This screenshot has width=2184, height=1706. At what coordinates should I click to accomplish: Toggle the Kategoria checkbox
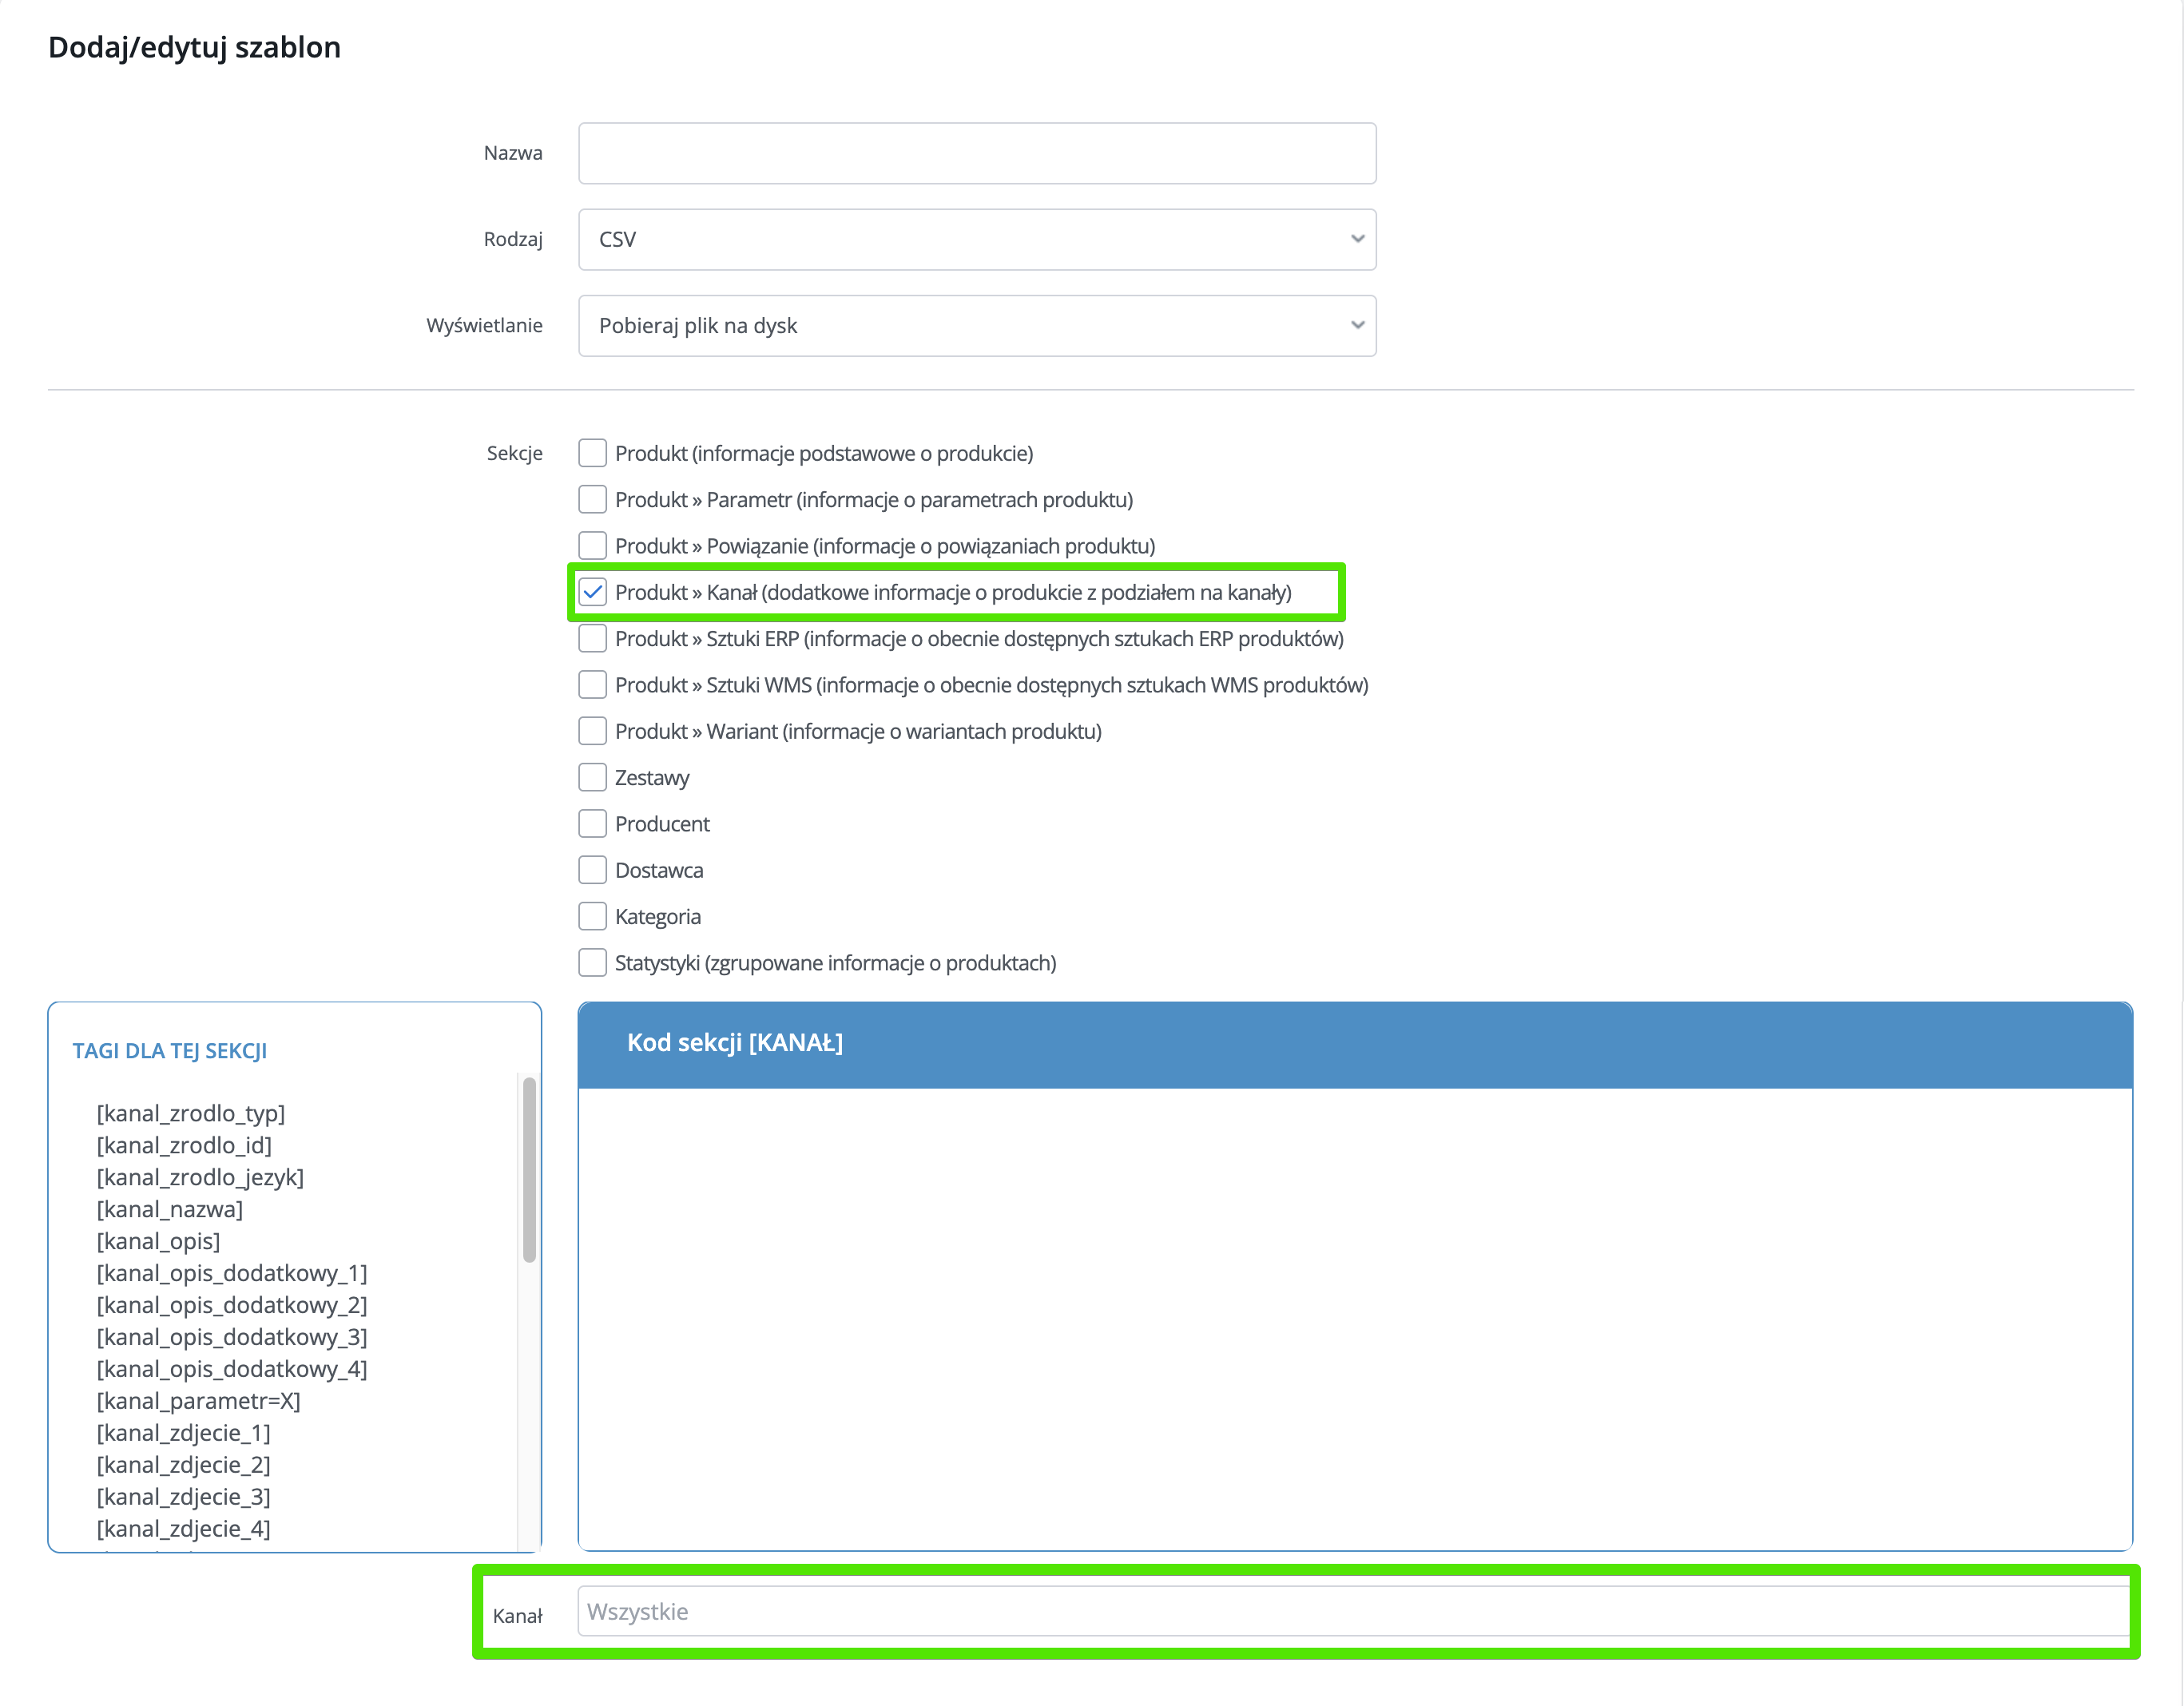click(x=592, y=916)
